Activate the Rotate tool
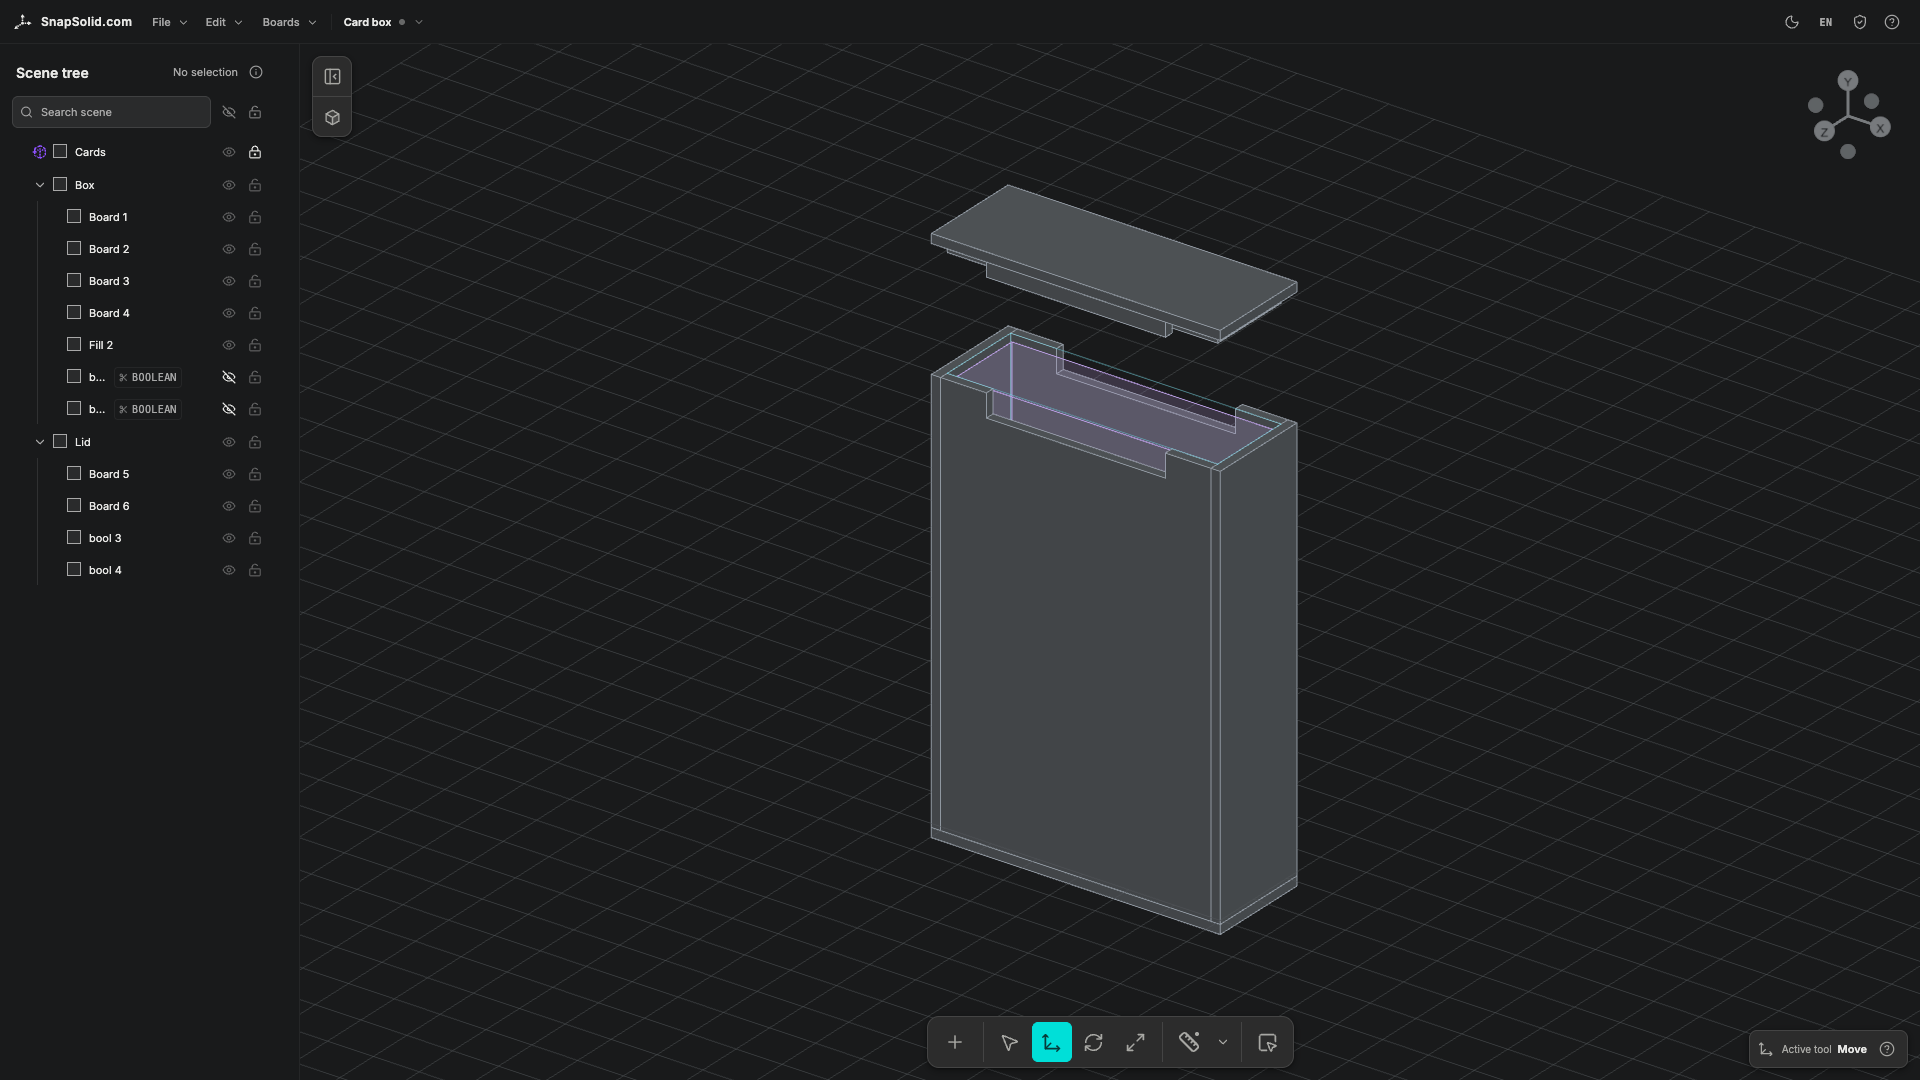 pyautogui.click(x=1093, y=1043)
